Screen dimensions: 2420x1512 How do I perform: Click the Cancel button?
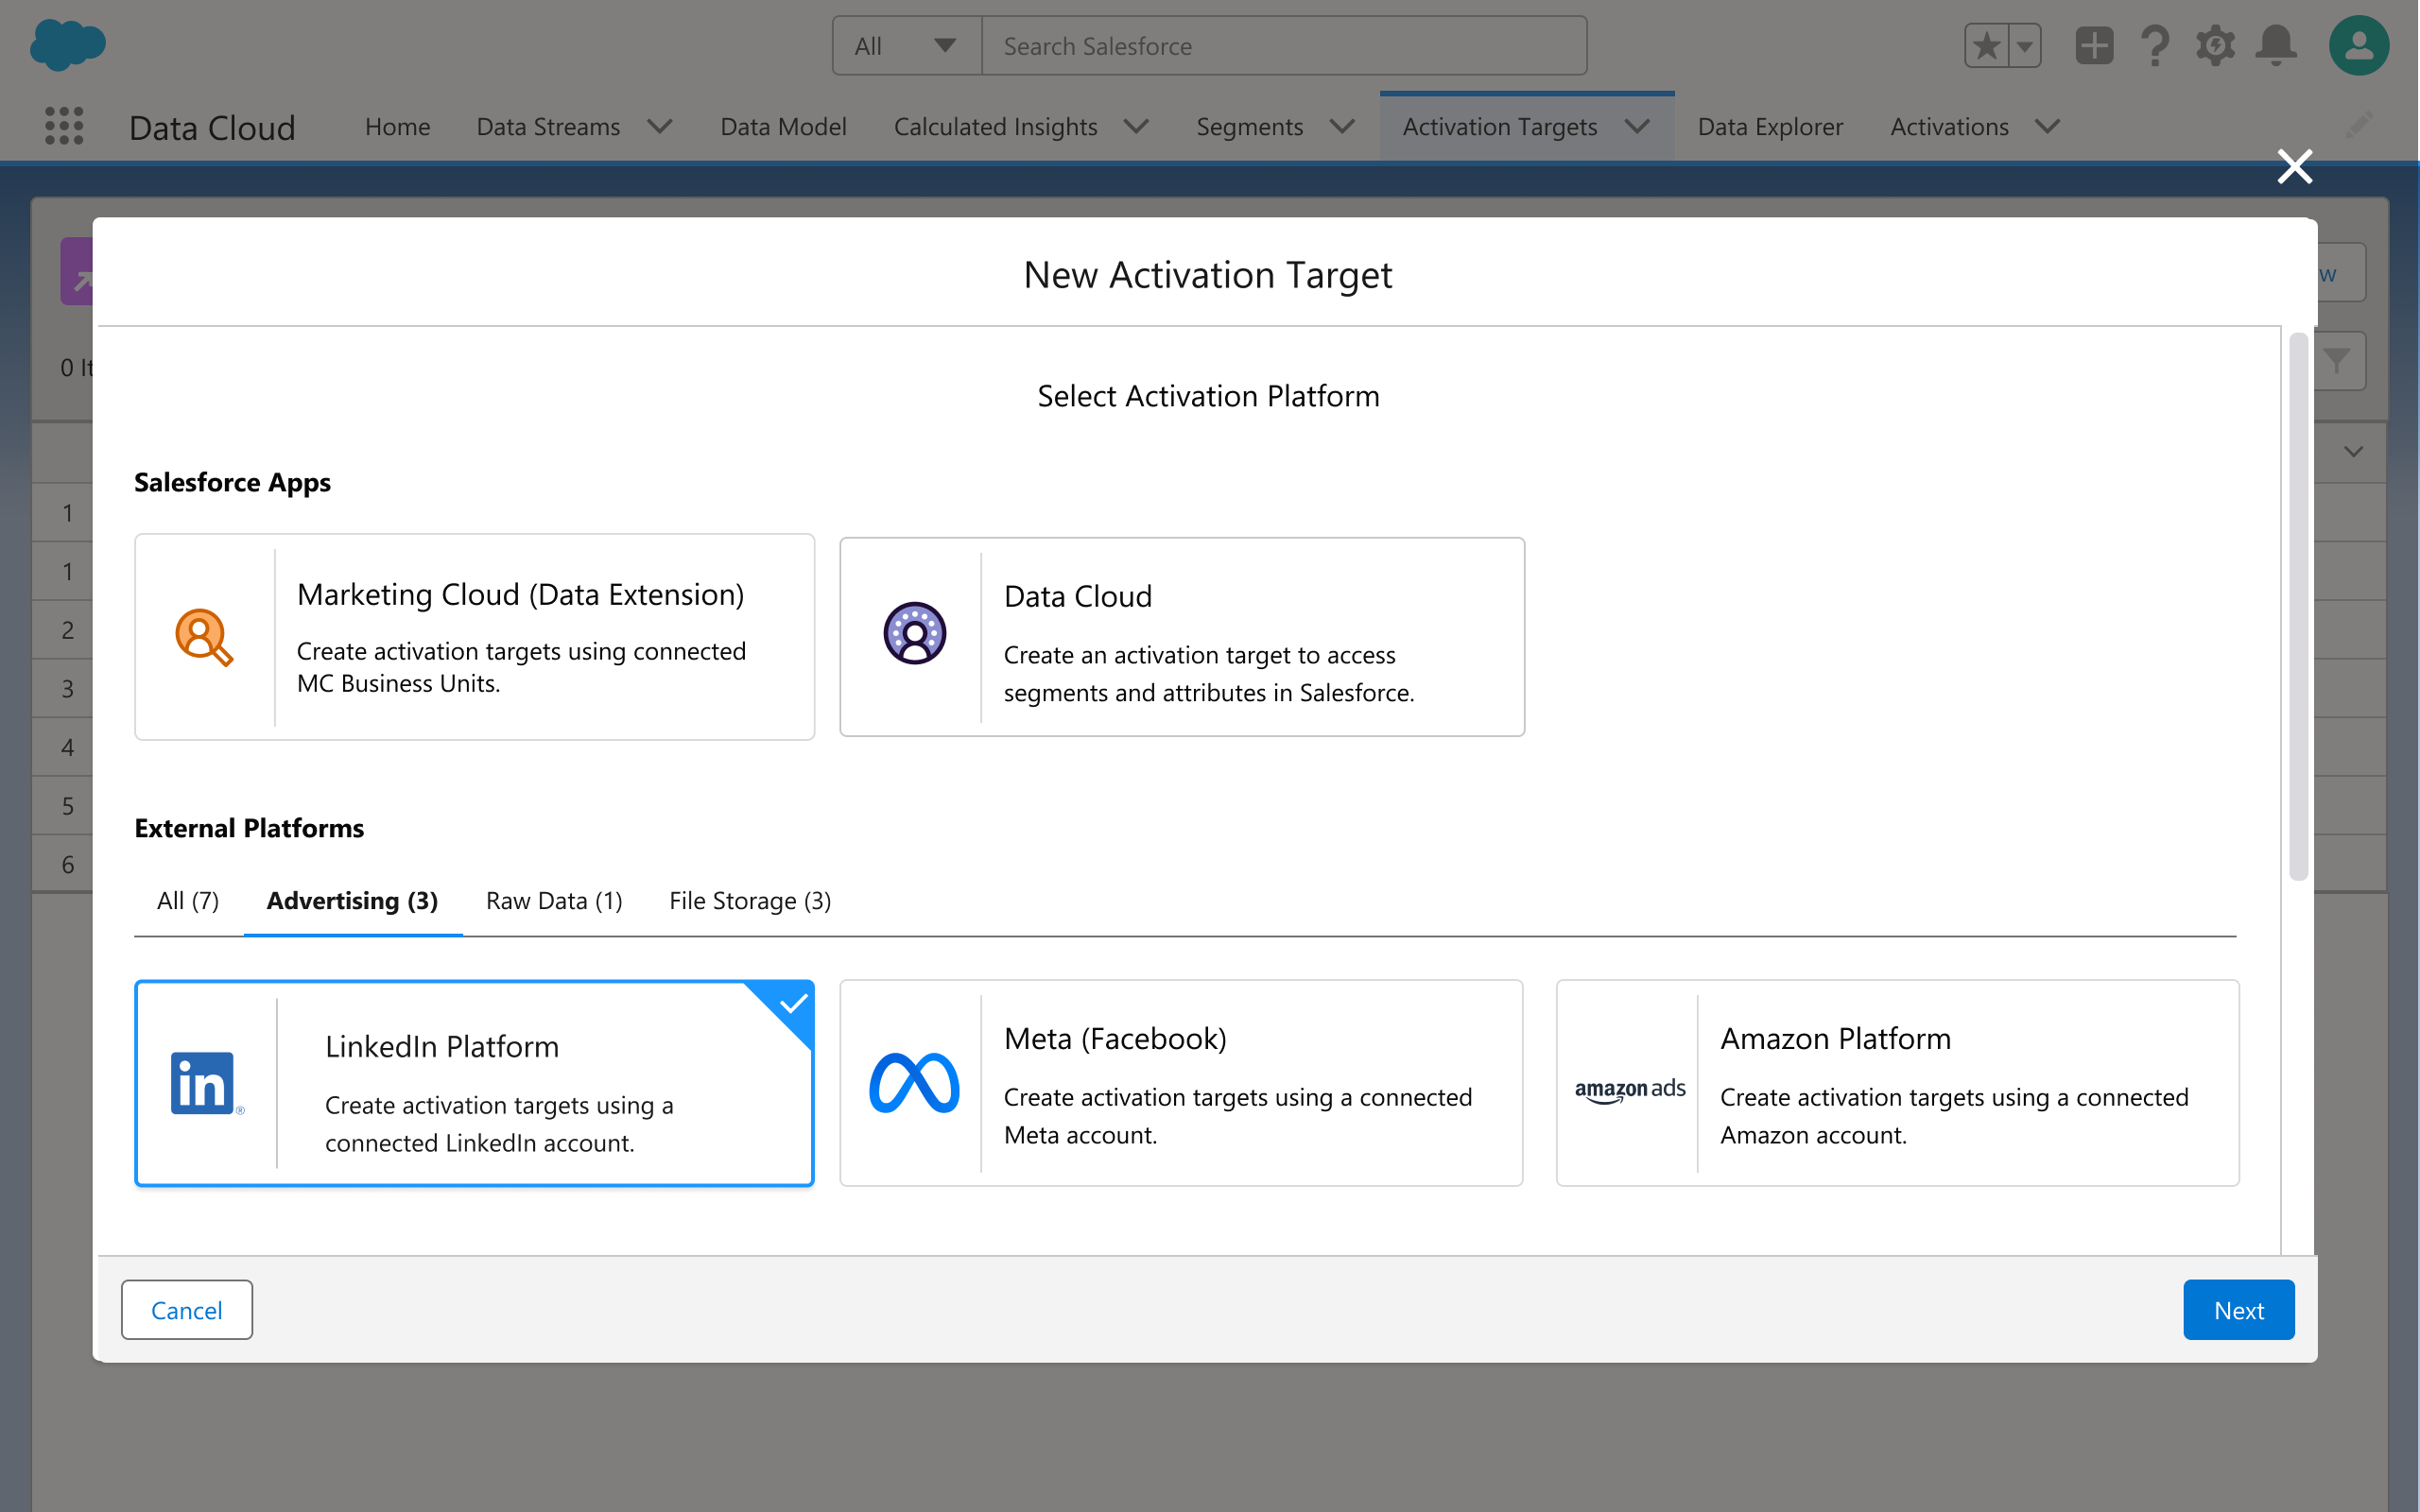click(x=187, y=1309)
